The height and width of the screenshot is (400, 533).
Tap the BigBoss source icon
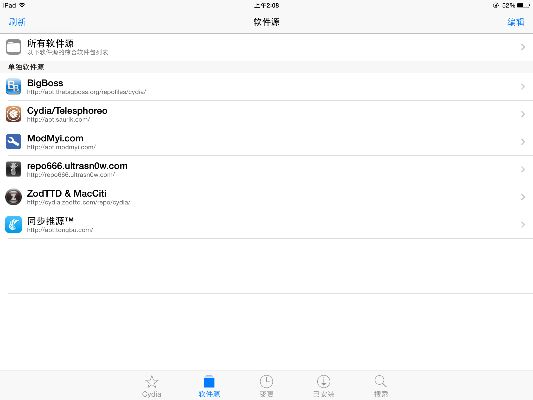(13, 86)
